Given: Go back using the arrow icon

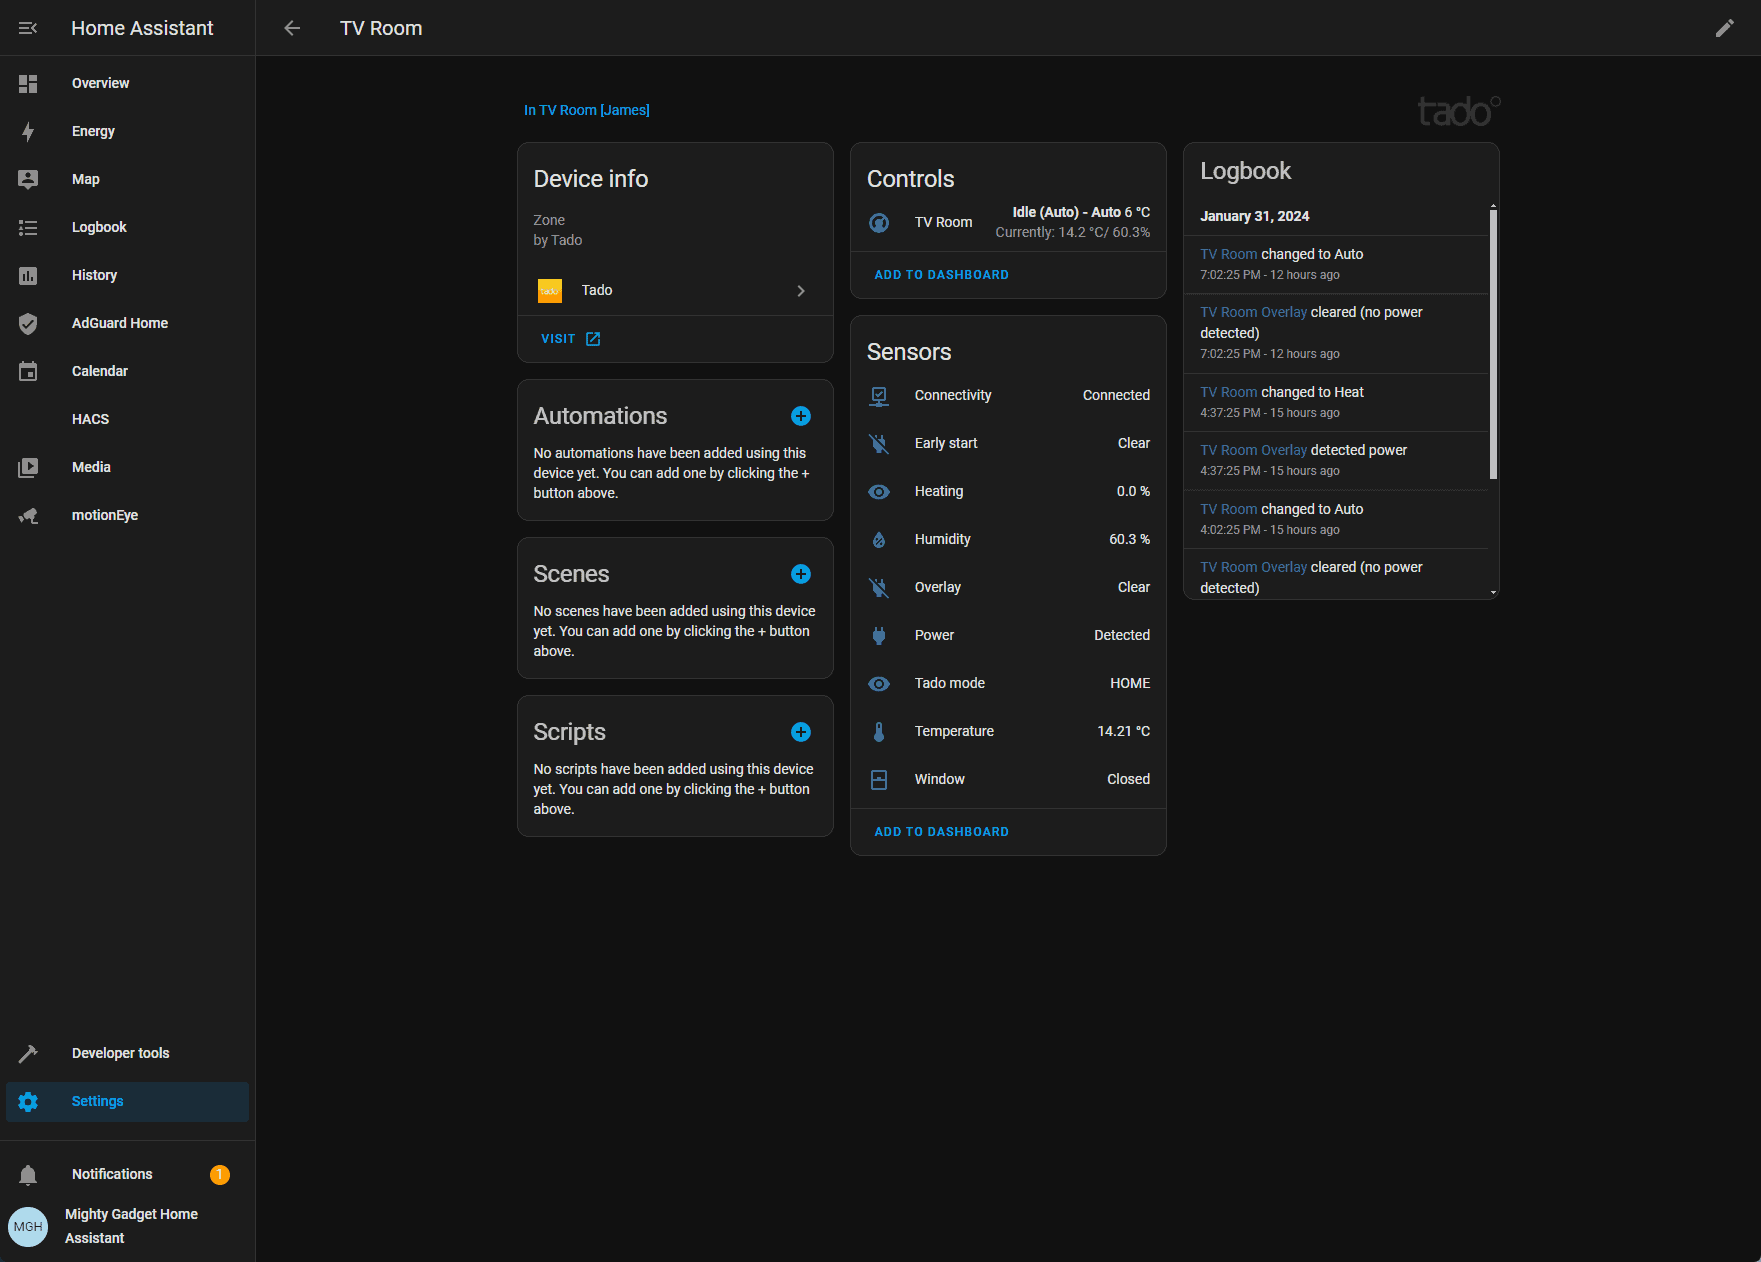Looking at the screenshot, I should [292, 28].
